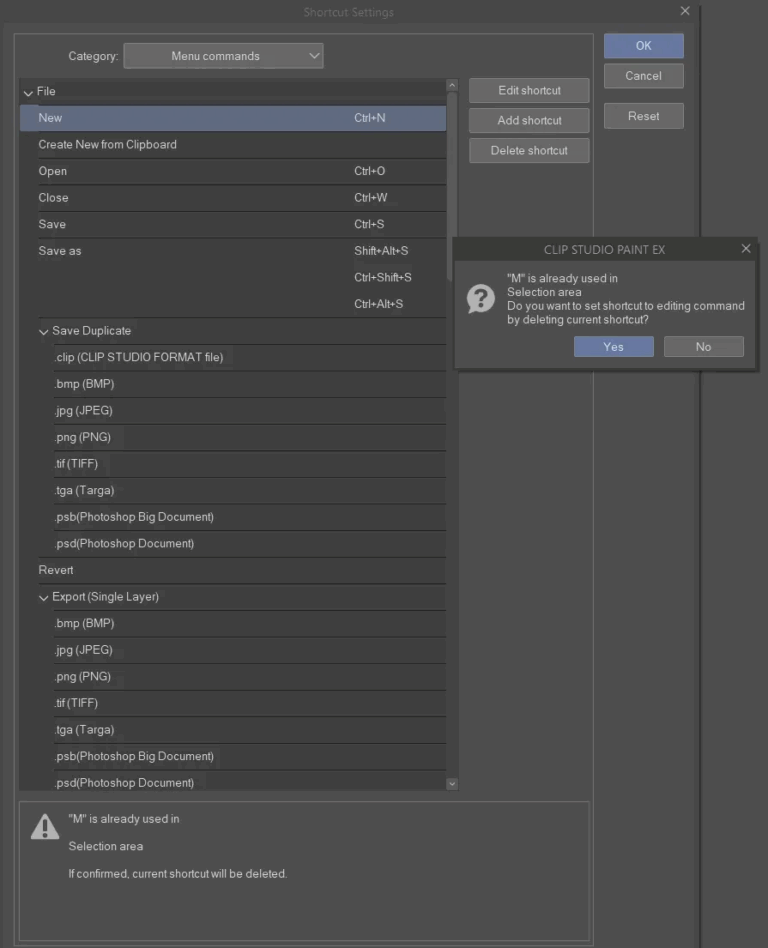The width and height of the screenshot is (768, 948).
Task: Click the Delete shortcut button
Action: point(528,150)
